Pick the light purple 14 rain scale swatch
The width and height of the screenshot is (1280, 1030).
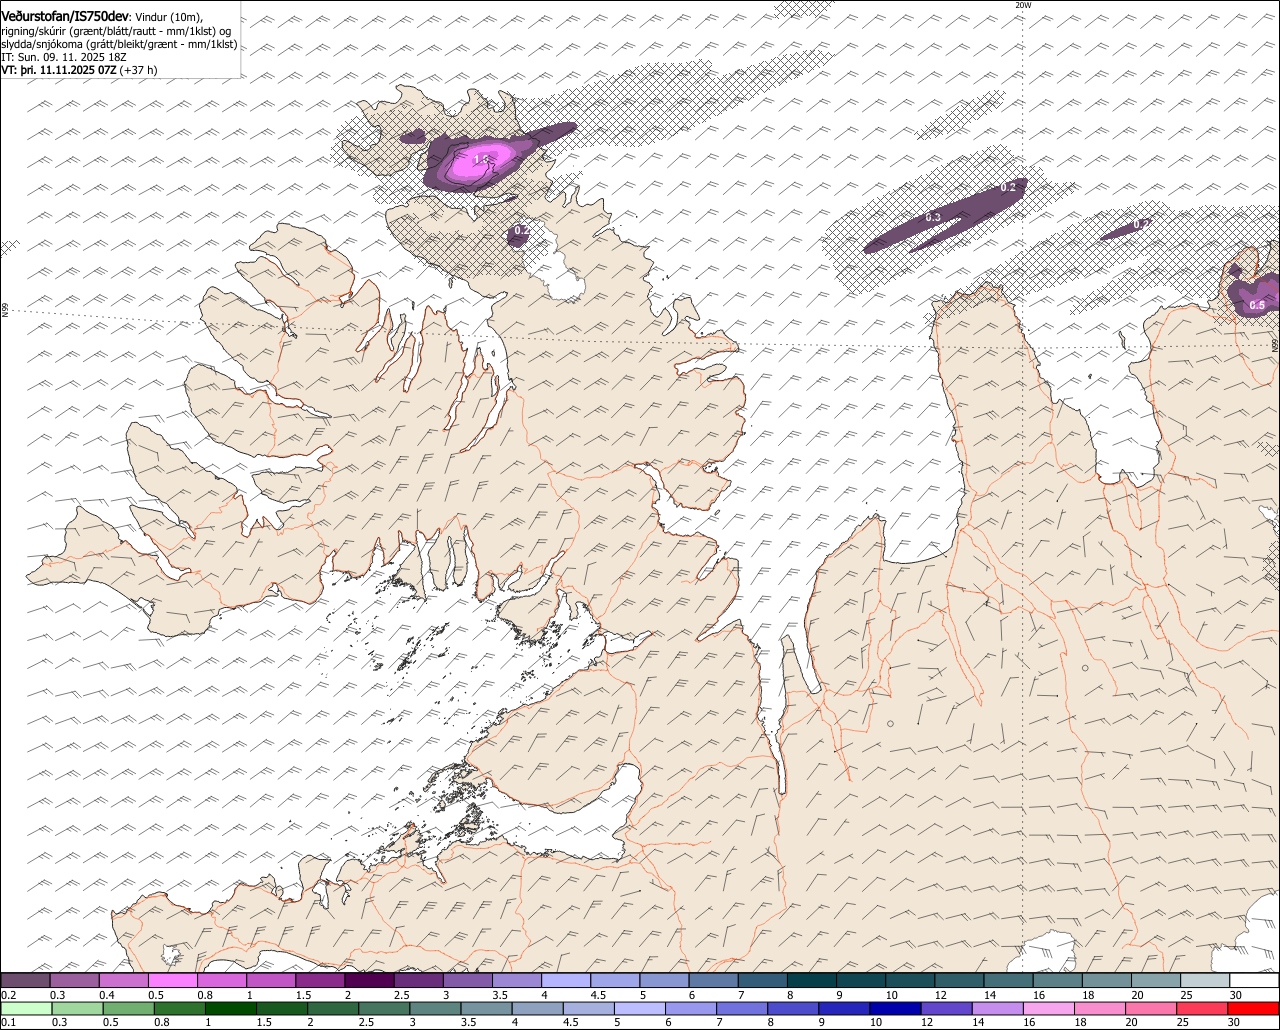click(x=998, y=1008)
